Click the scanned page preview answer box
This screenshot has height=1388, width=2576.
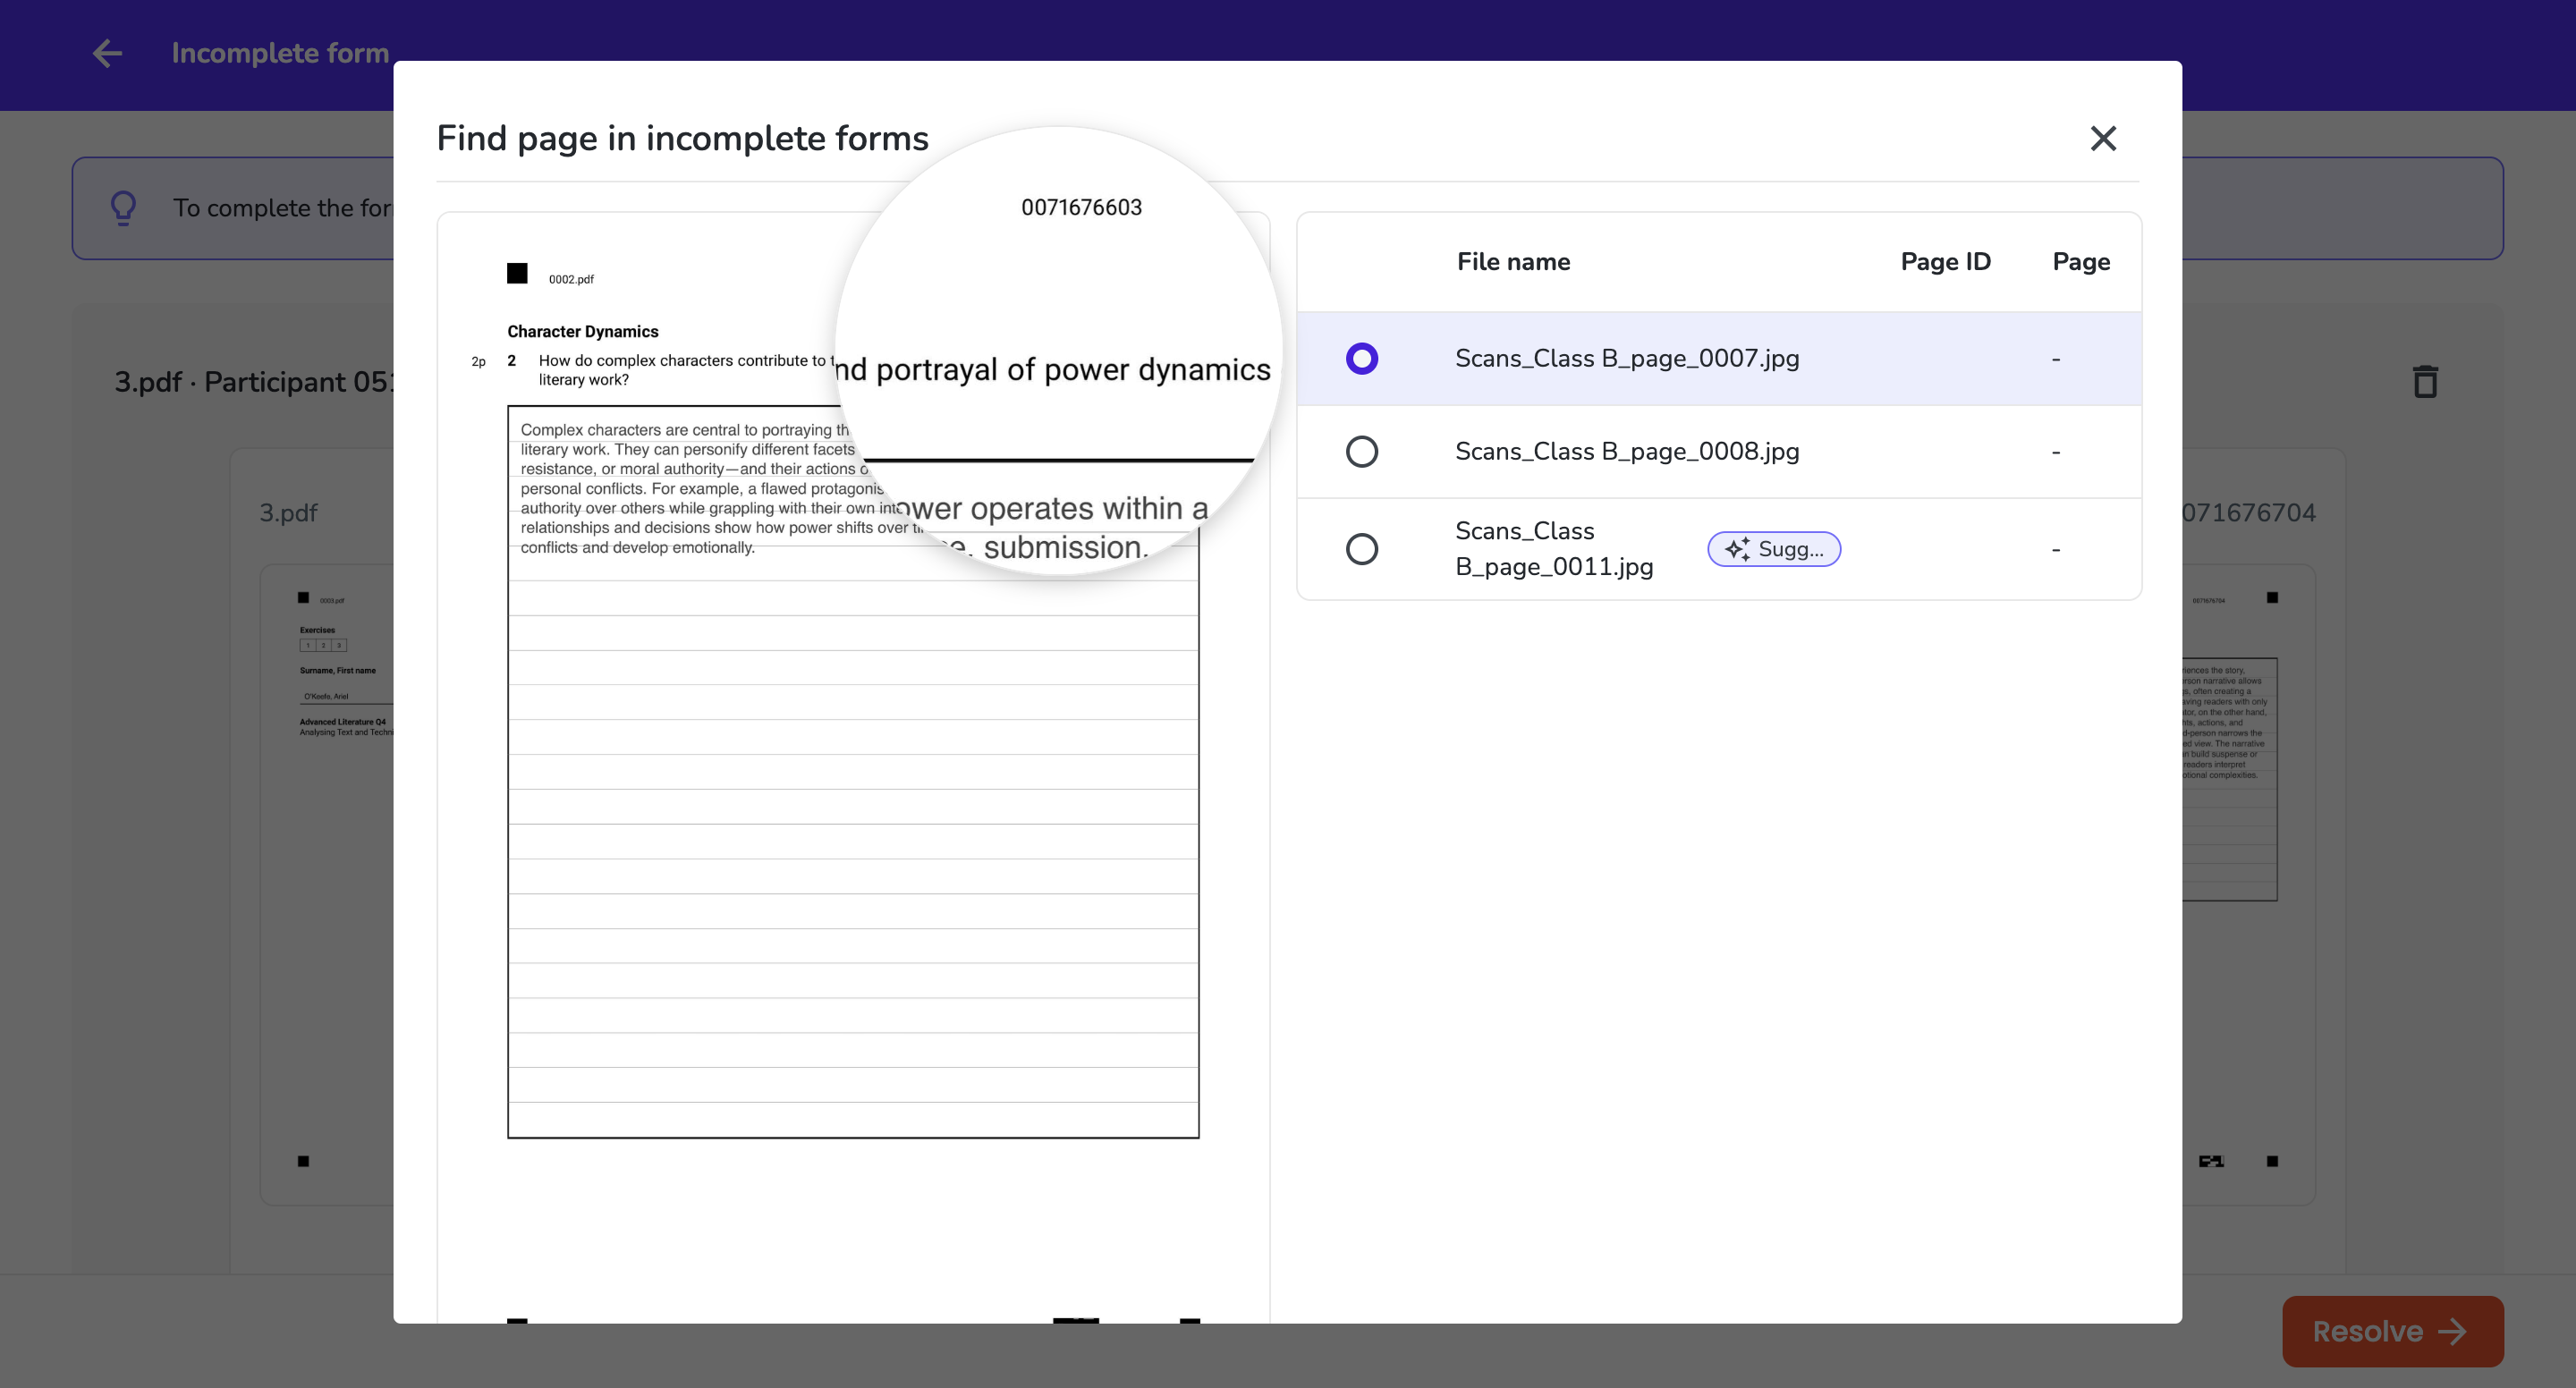point(853,771)
